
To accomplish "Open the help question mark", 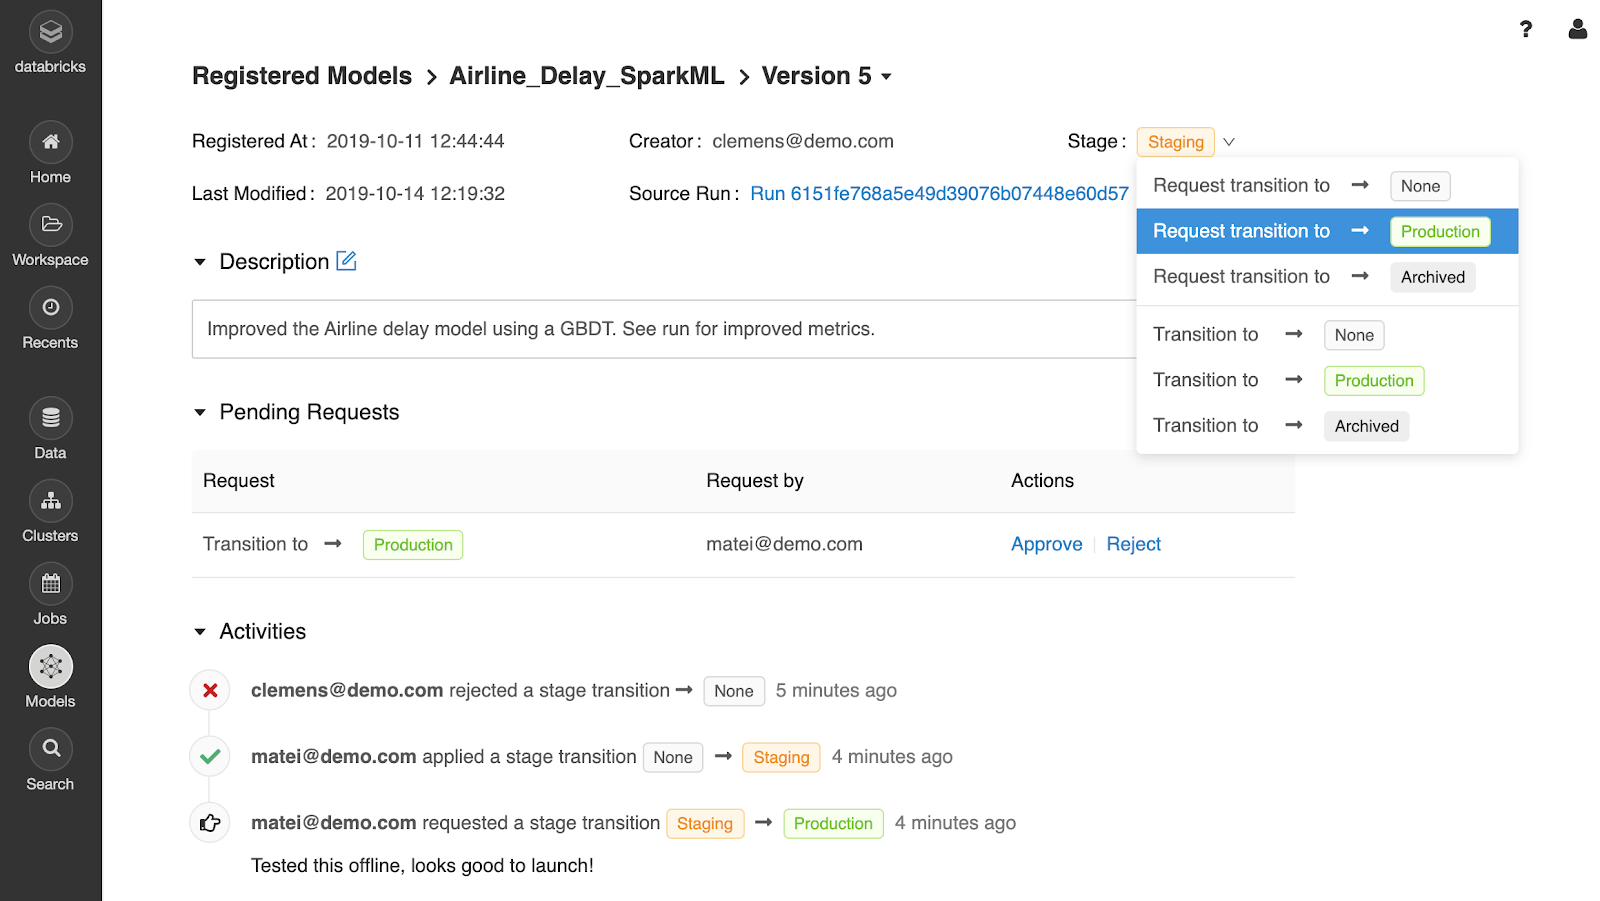I will (1525, 29).
